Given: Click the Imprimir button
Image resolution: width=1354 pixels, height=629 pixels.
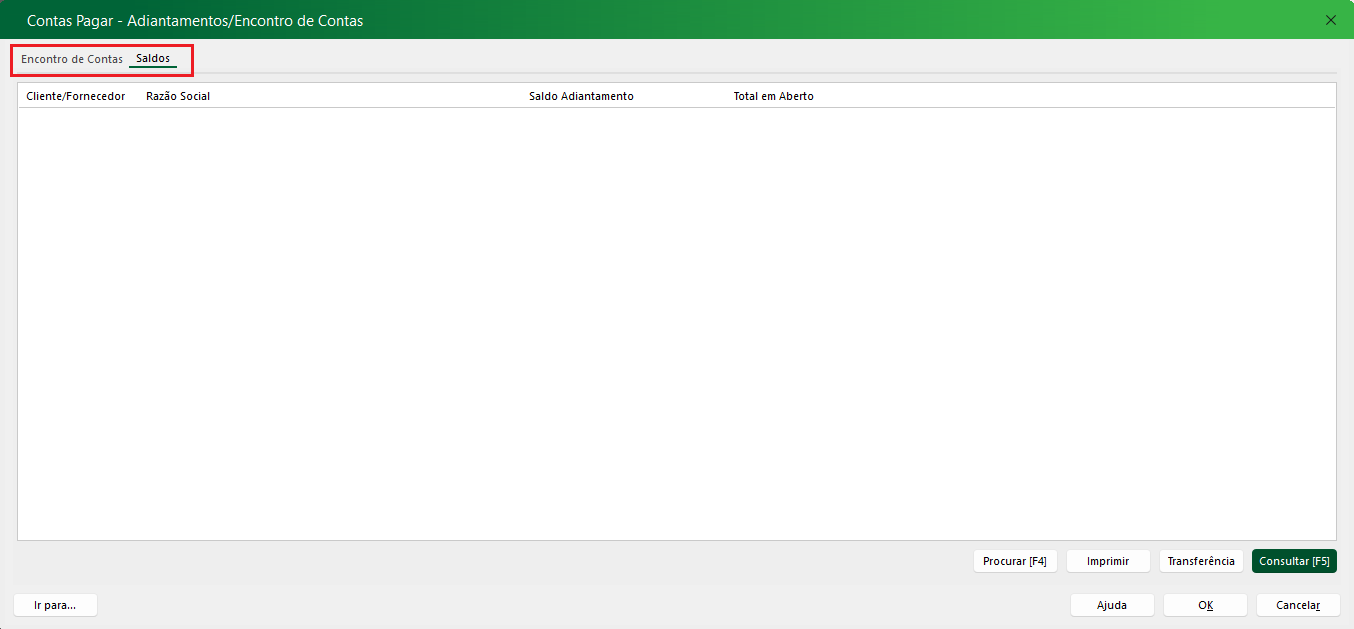Looking at the screenshot, I should click(1108, 561).
